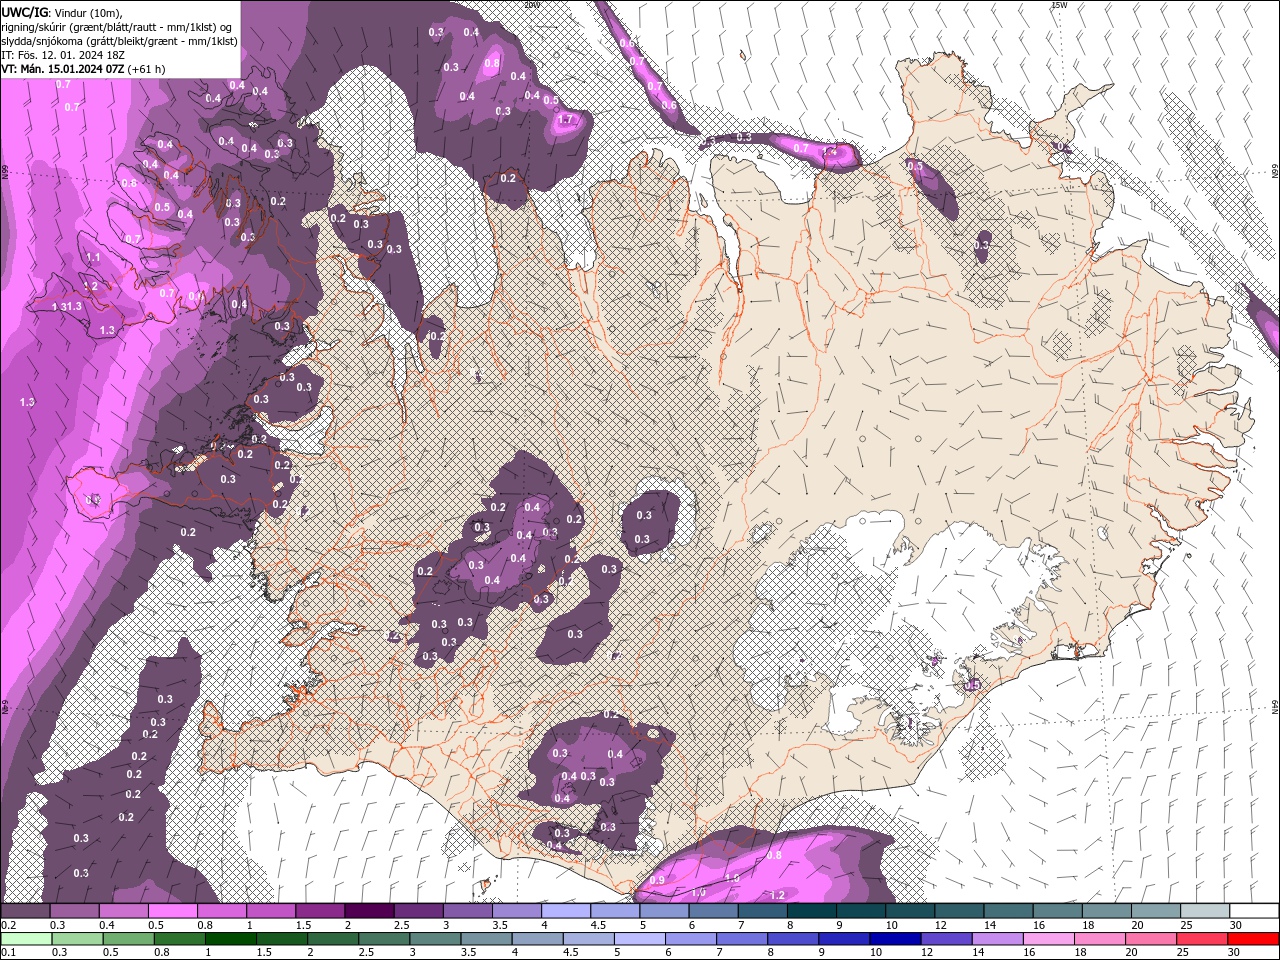Click the 'UWC/IG: Vindur (10m),' title line
Viewport: 1280px width, 960px height.
tap(61, 11)
